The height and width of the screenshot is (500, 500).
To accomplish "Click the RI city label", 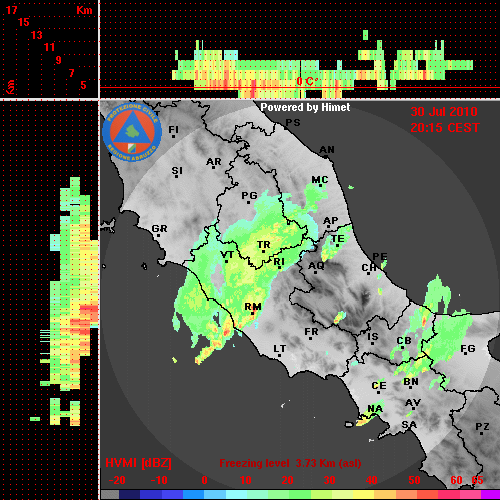I will tap(279, 262).
